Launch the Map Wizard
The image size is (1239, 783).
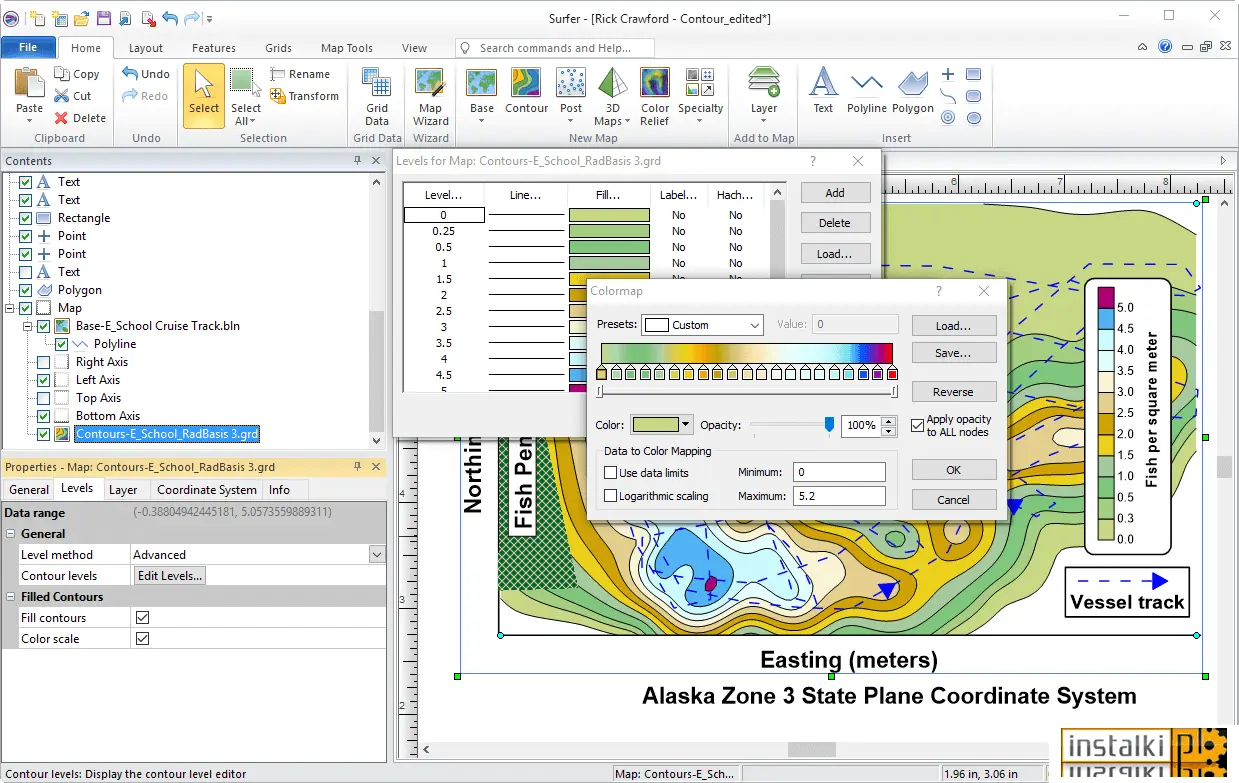431,96
